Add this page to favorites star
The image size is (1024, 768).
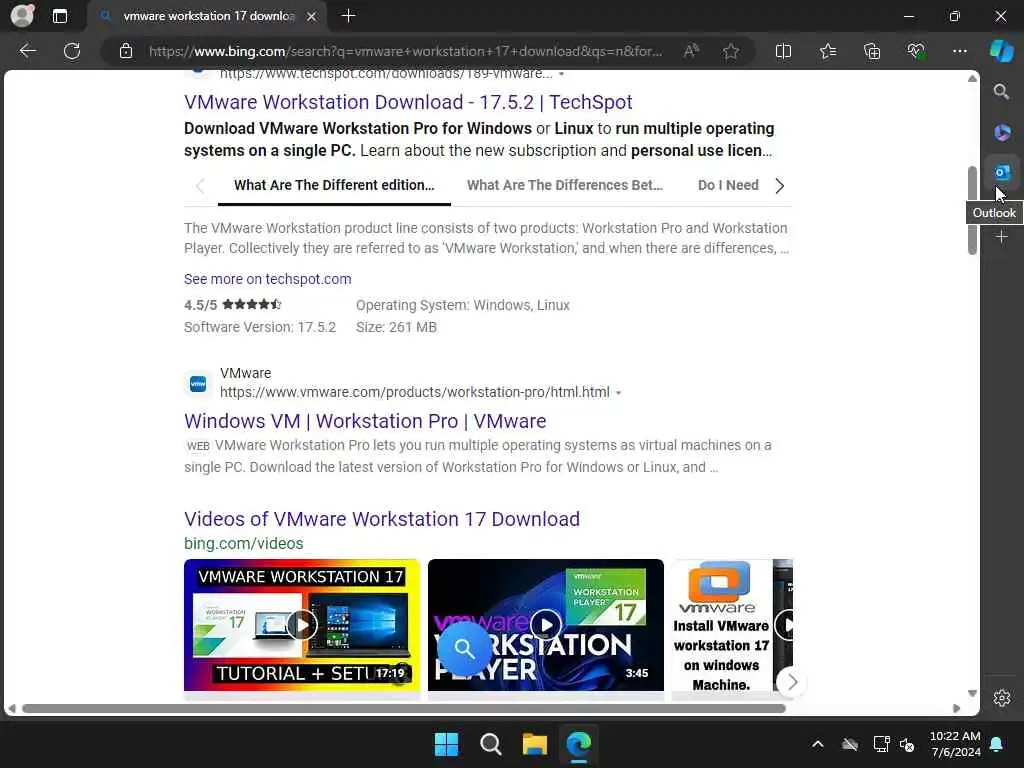[731, 51]
